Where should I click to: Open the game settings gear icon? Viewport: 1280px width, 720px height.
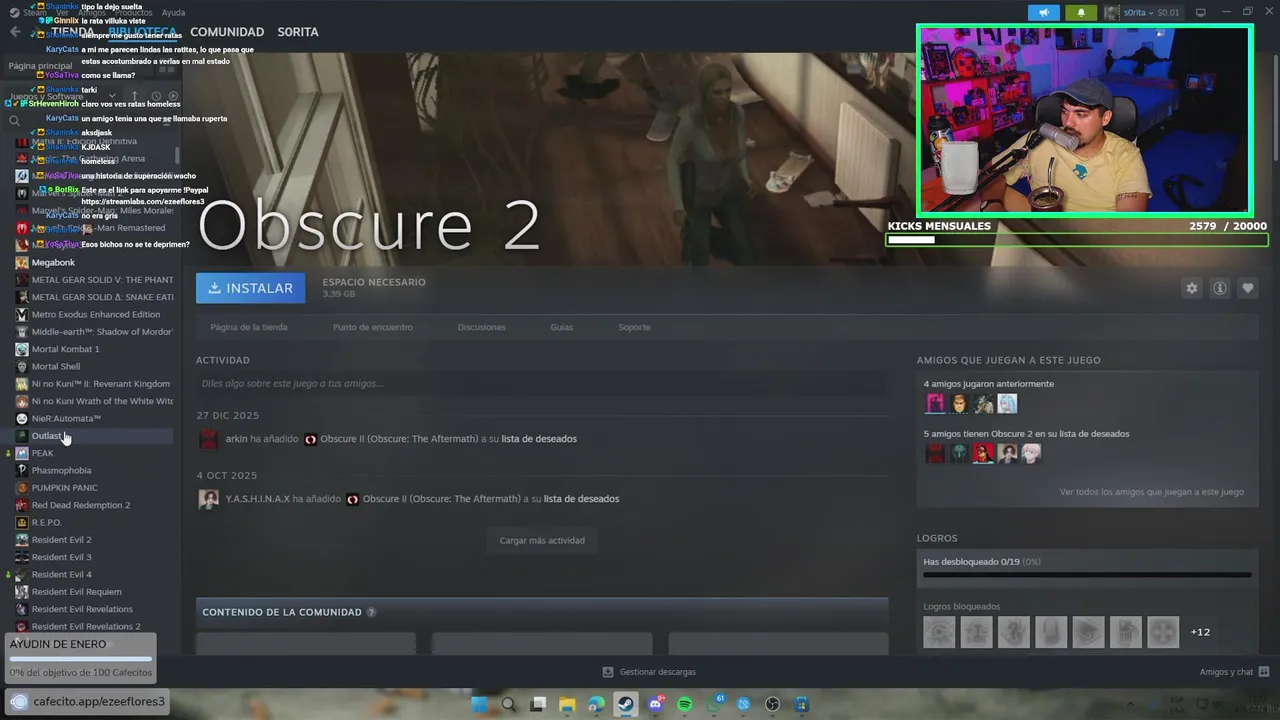tap(1191, 288)
